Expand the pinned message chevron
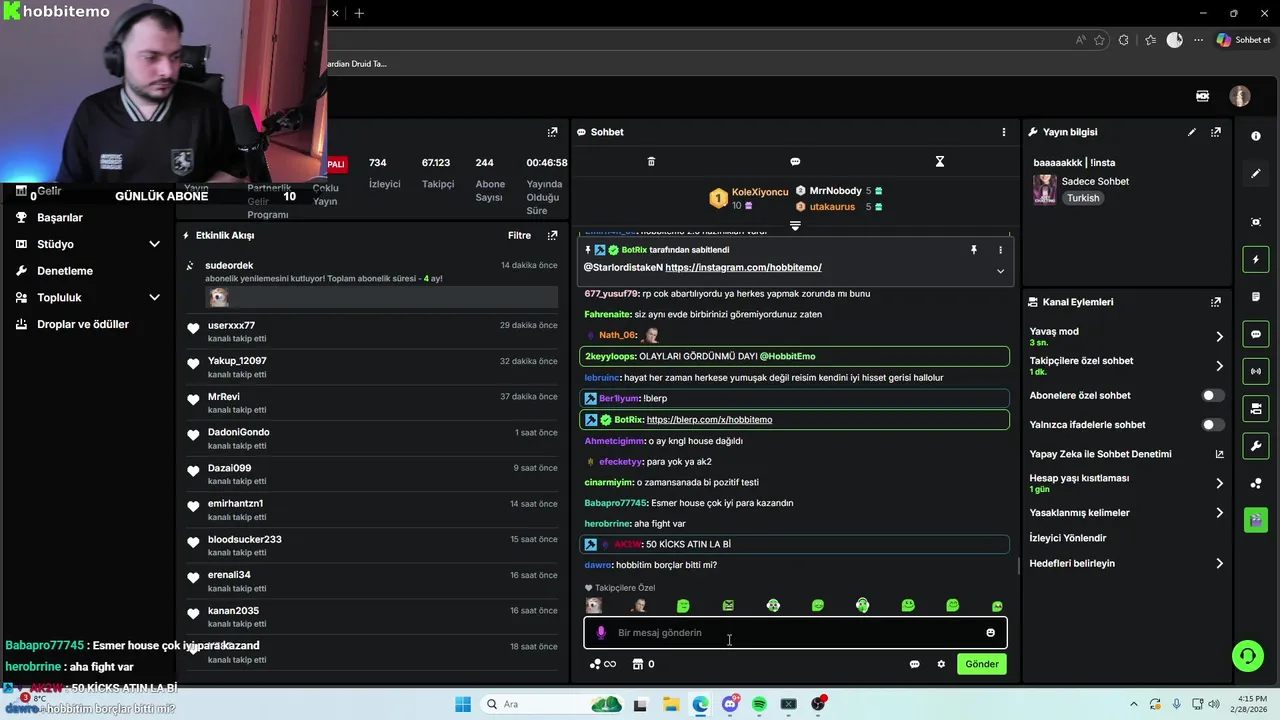 point(1000,271)
